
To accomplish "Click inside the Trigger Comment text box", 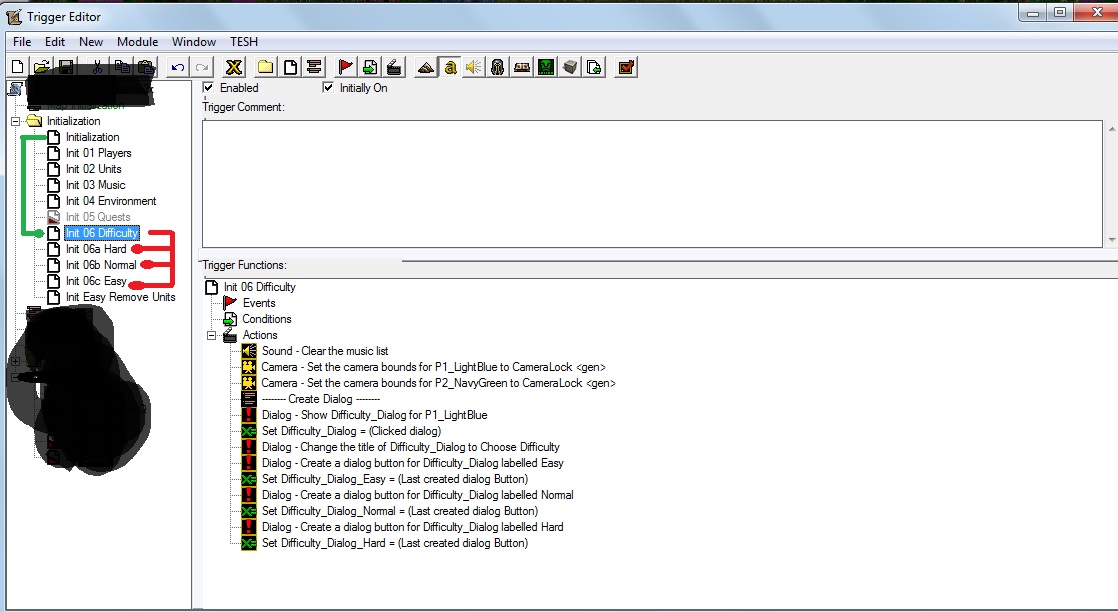I will click(652, 183).
